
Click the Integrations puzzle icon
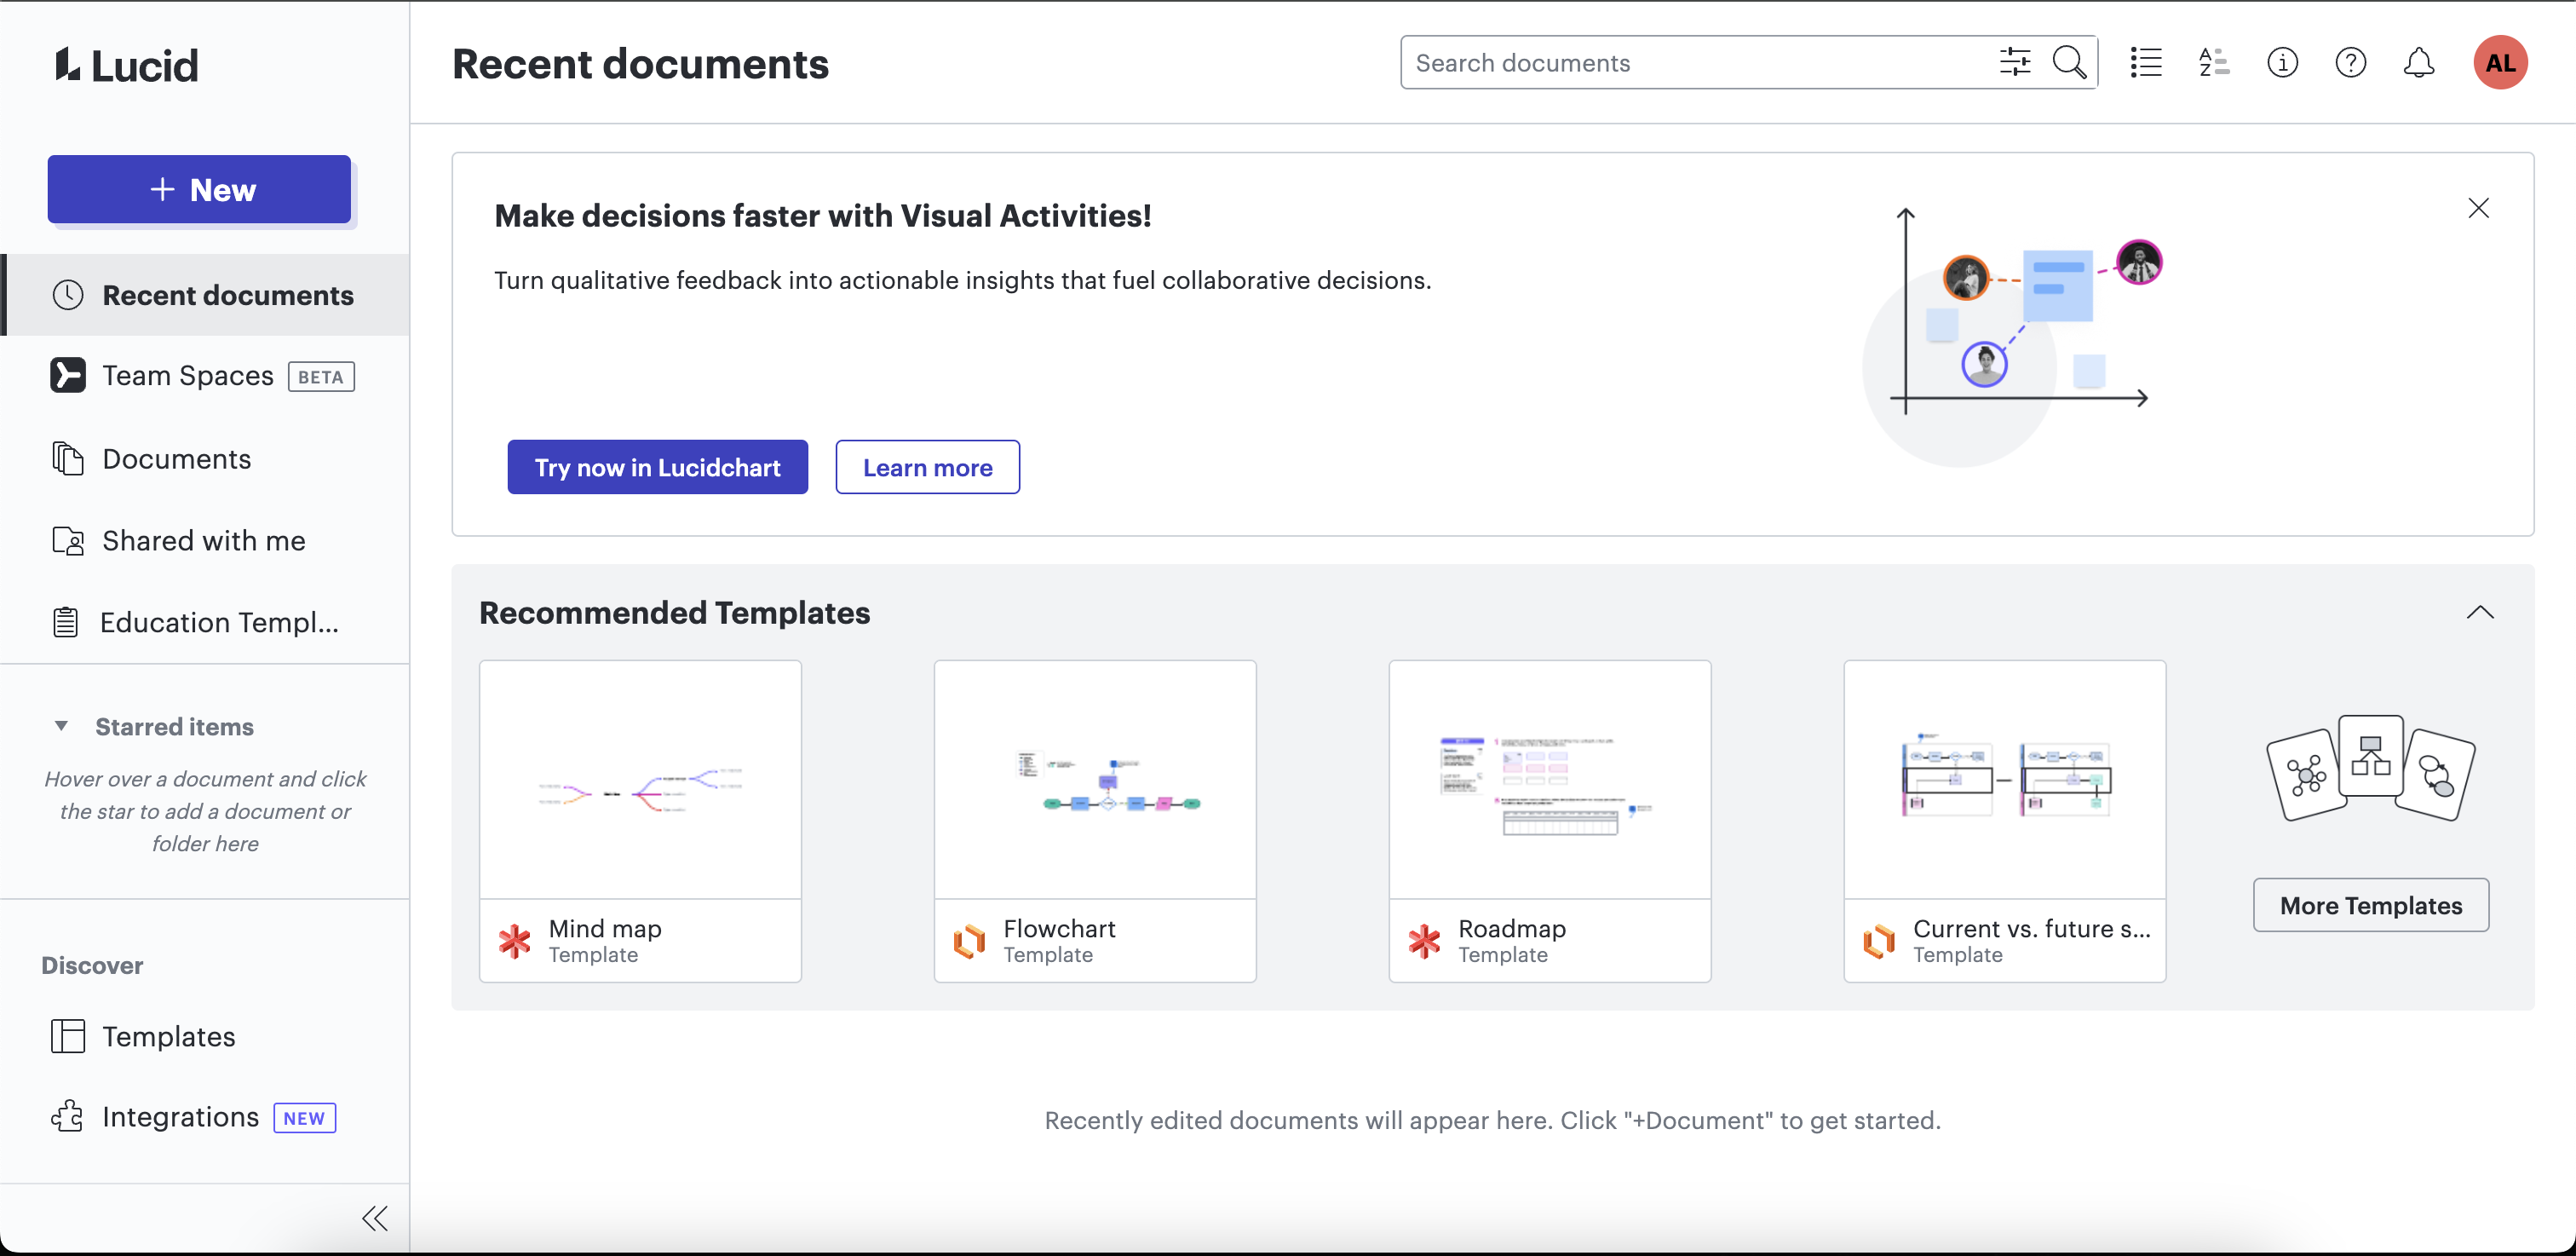click(67, 1116)
